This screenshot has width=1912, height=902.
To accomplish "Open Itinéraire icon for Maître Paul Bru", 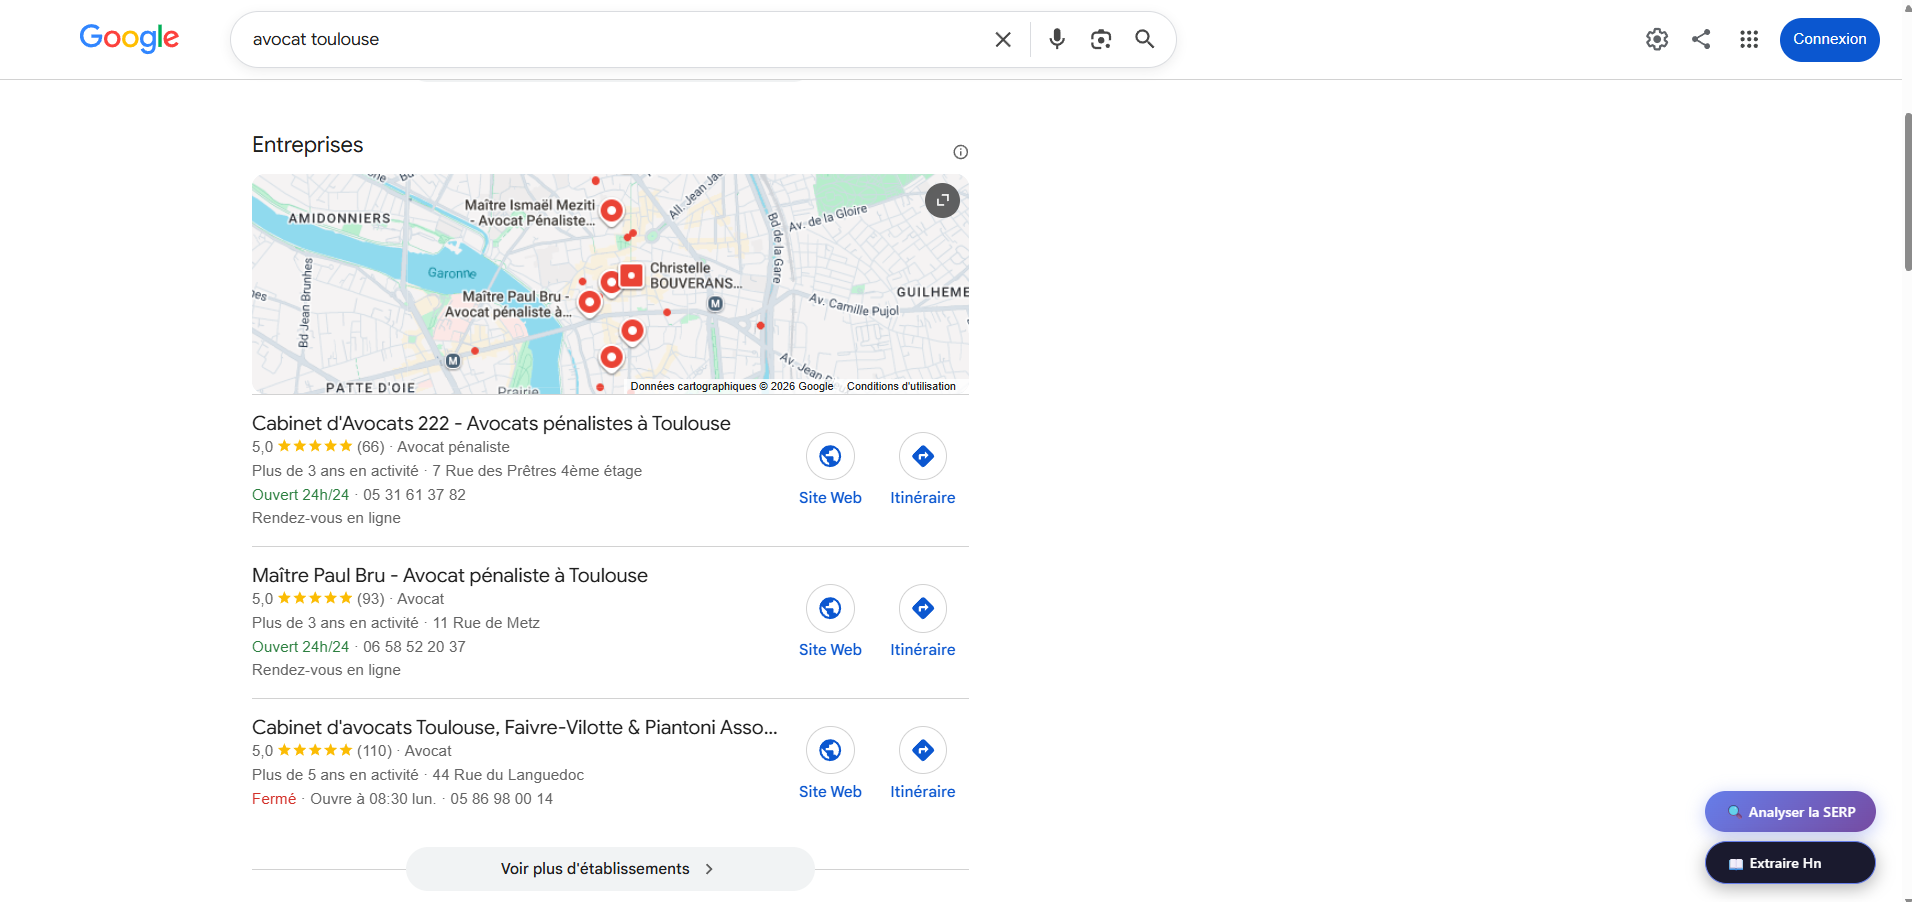I will [923, 608].
